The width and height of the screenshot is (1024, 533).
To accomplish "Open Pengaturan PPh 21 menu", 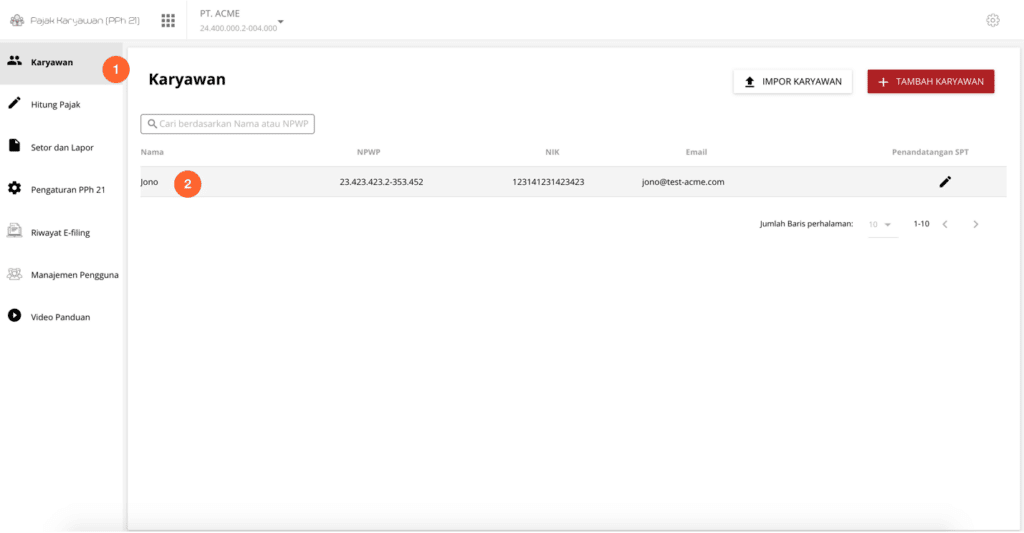I will click(61, 189).
